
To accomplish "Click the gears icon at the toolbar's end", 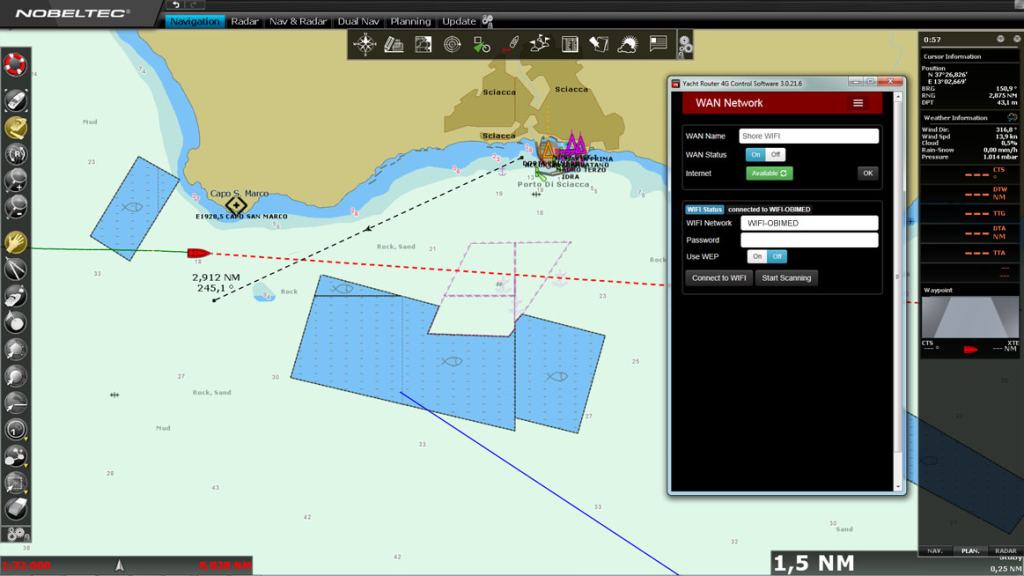I will (x=683, y=44).
